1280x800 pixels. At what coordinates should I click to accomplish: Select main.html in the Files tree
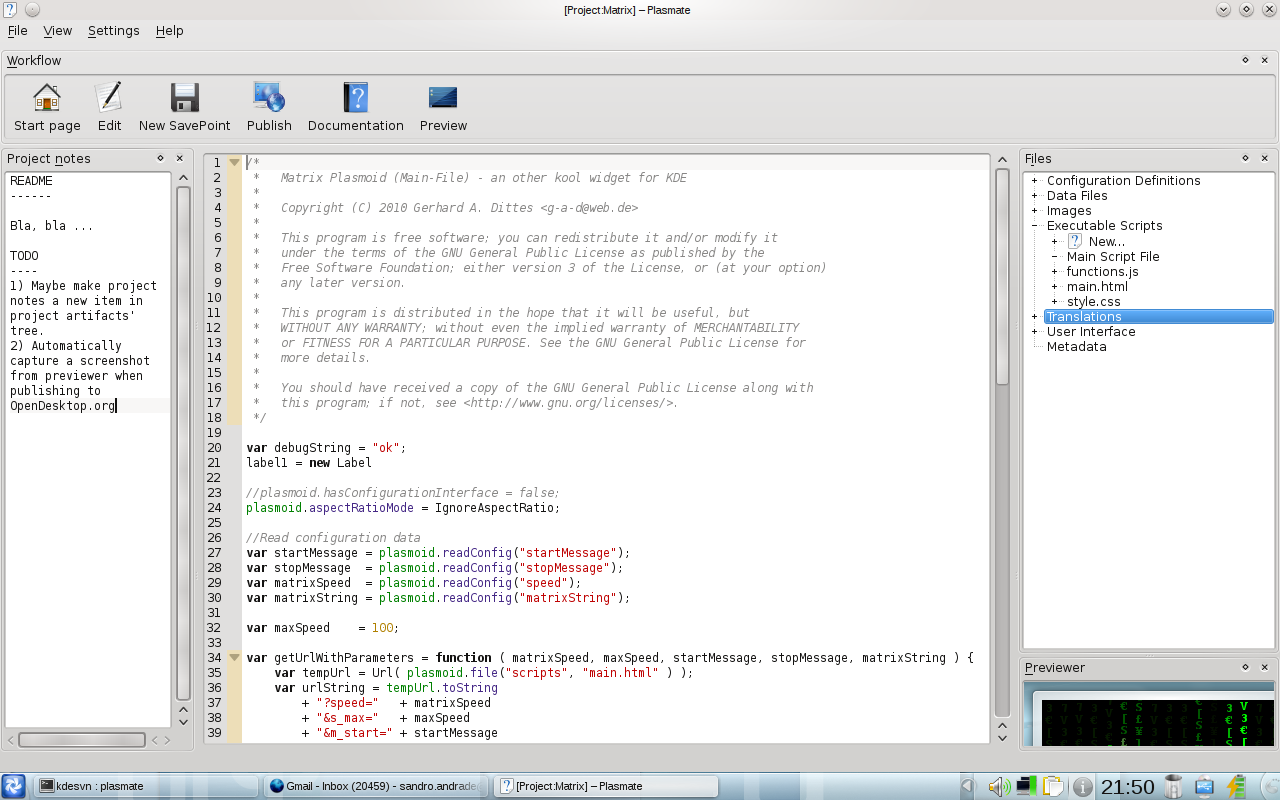tap(1097, 287)
